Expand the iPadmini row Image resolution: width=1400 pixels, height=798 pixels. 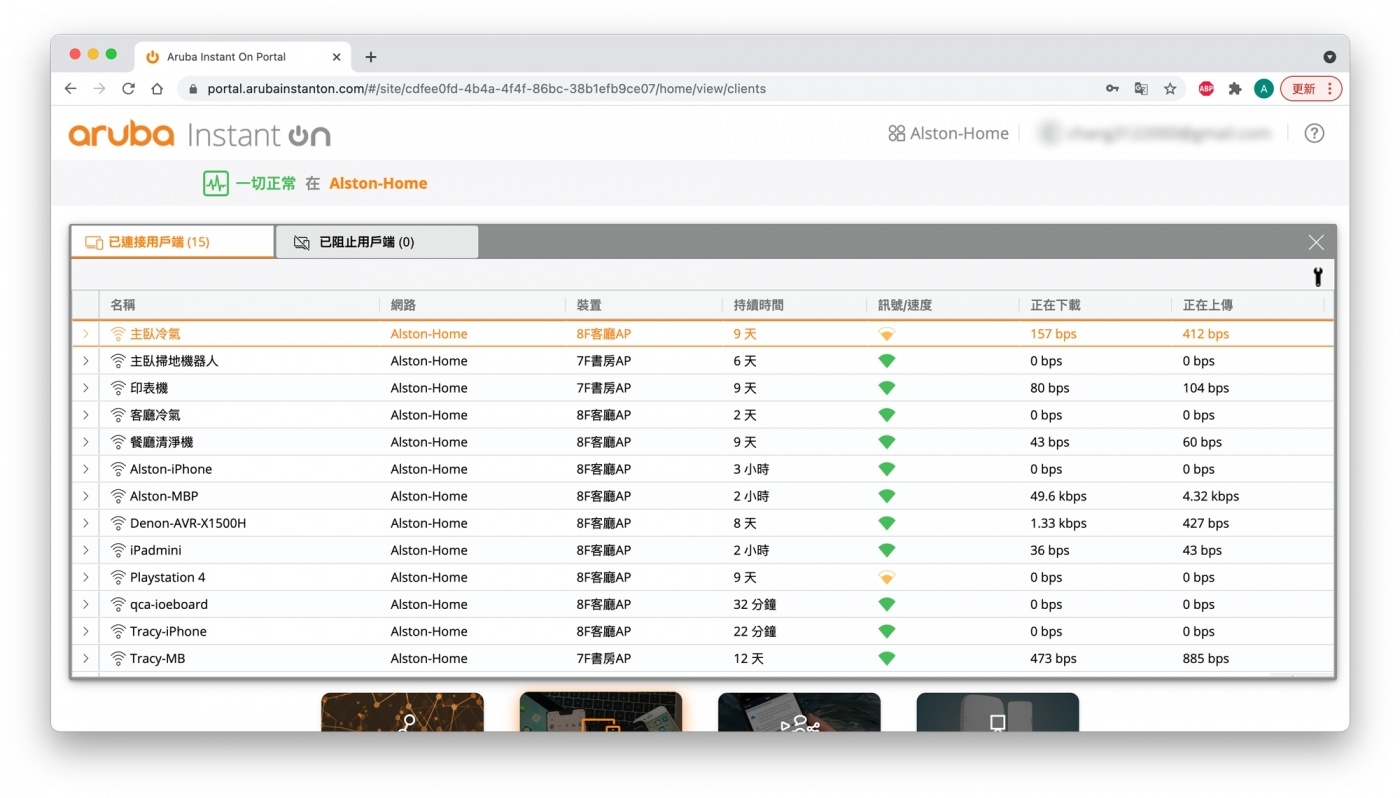(x=86, y=550)
